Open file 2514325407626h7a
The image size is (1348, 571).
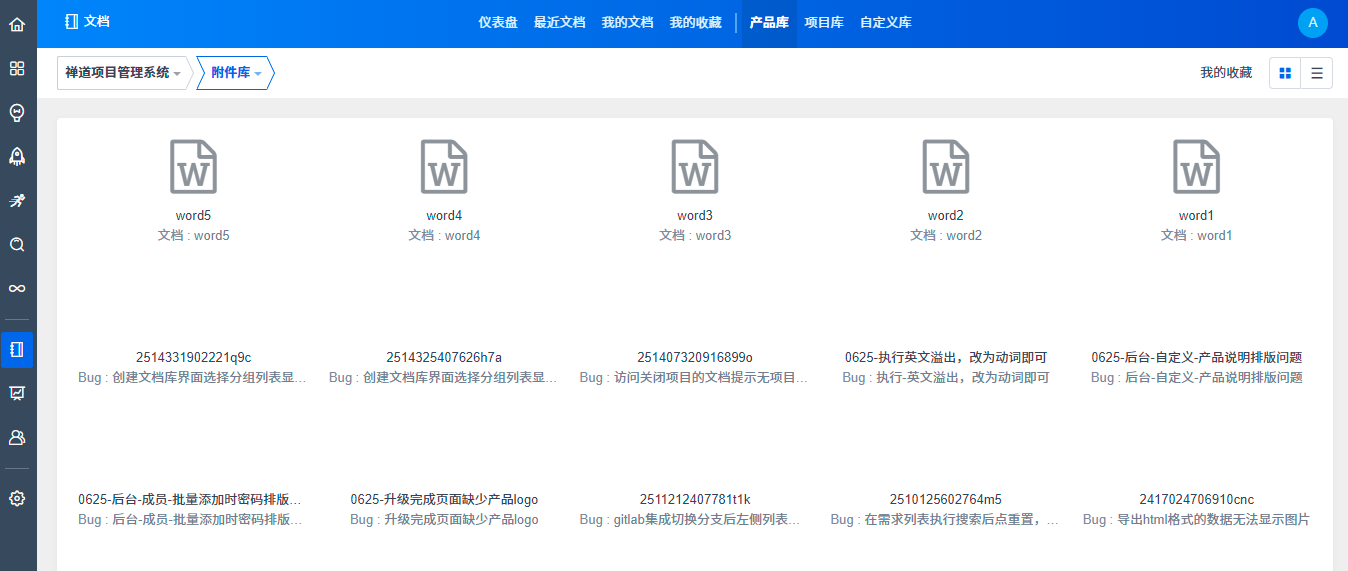pos(444,357)
